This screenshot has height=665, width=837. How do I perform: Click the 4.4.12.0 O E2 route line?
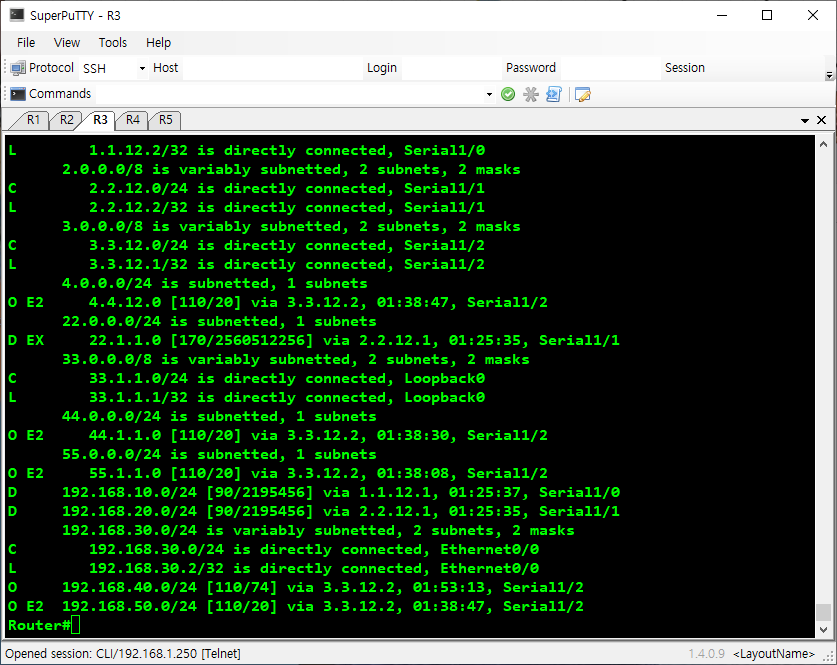pos(278,302)
